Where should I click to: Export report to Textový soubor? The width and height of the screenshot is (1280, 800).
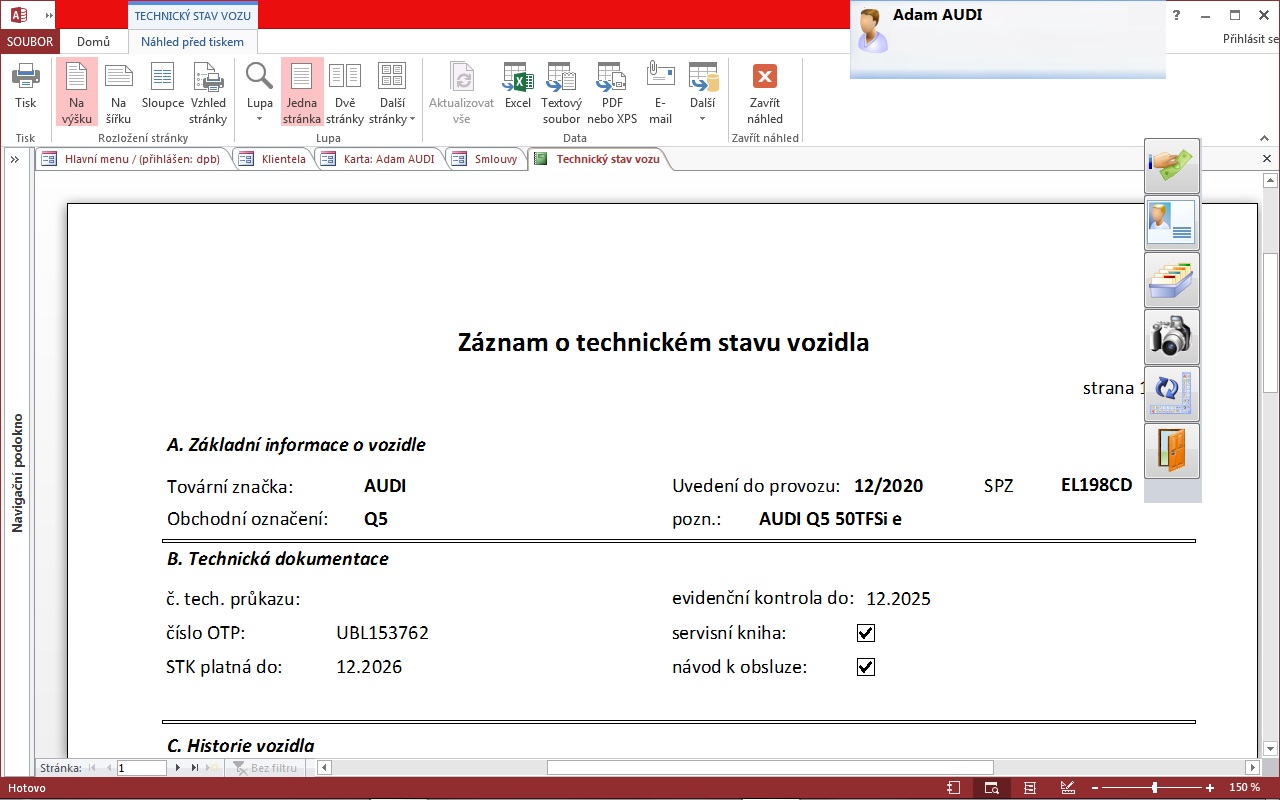[561, 92]
